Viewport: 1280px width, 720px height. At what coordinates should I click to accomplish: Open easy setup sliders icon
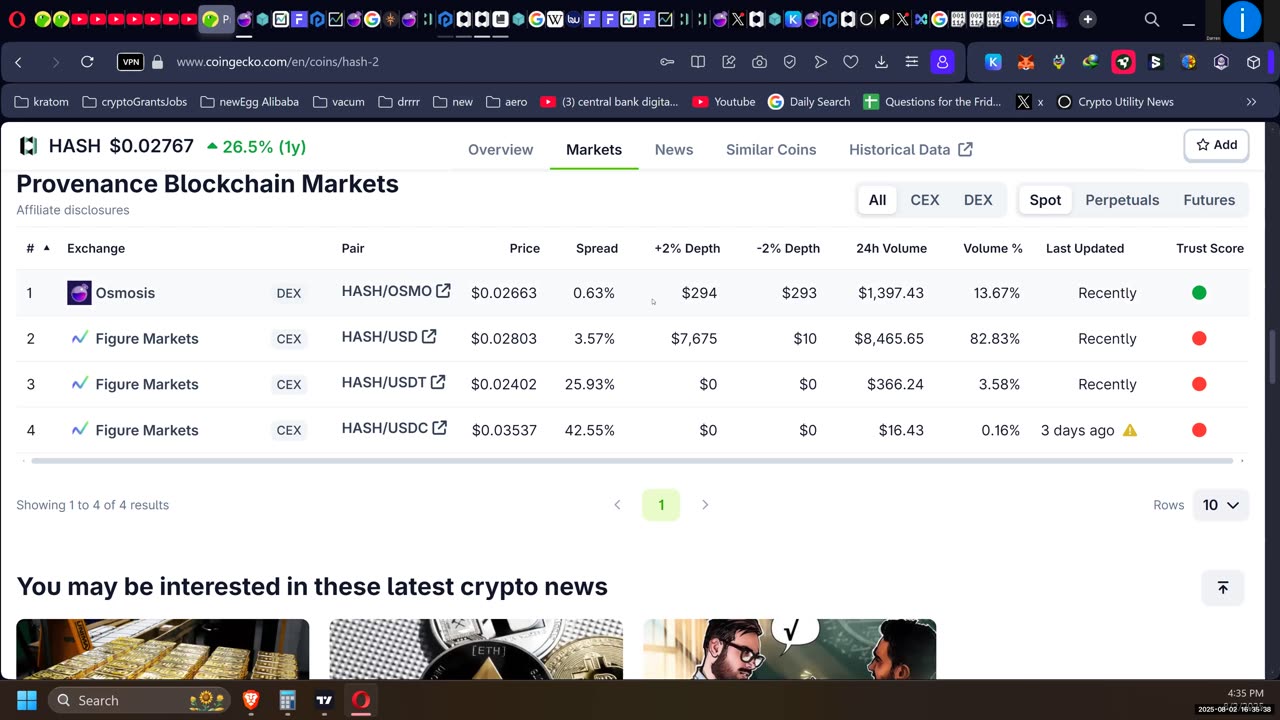pos(912,62)
